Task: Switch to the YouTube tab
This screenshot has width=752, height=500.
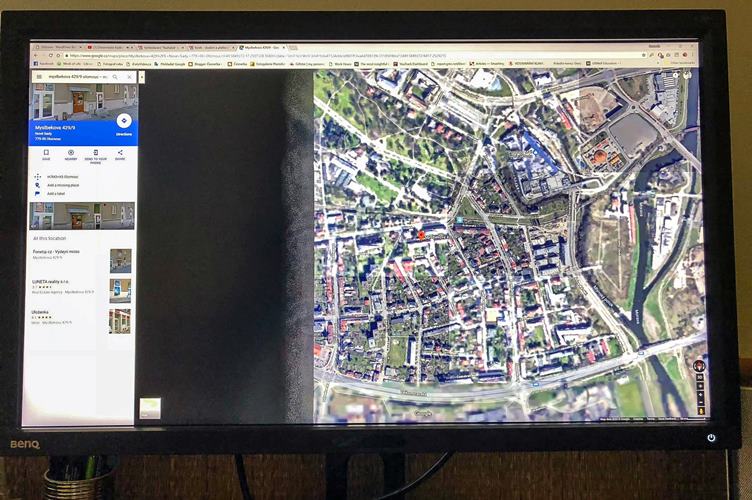Action: [111, 47]
